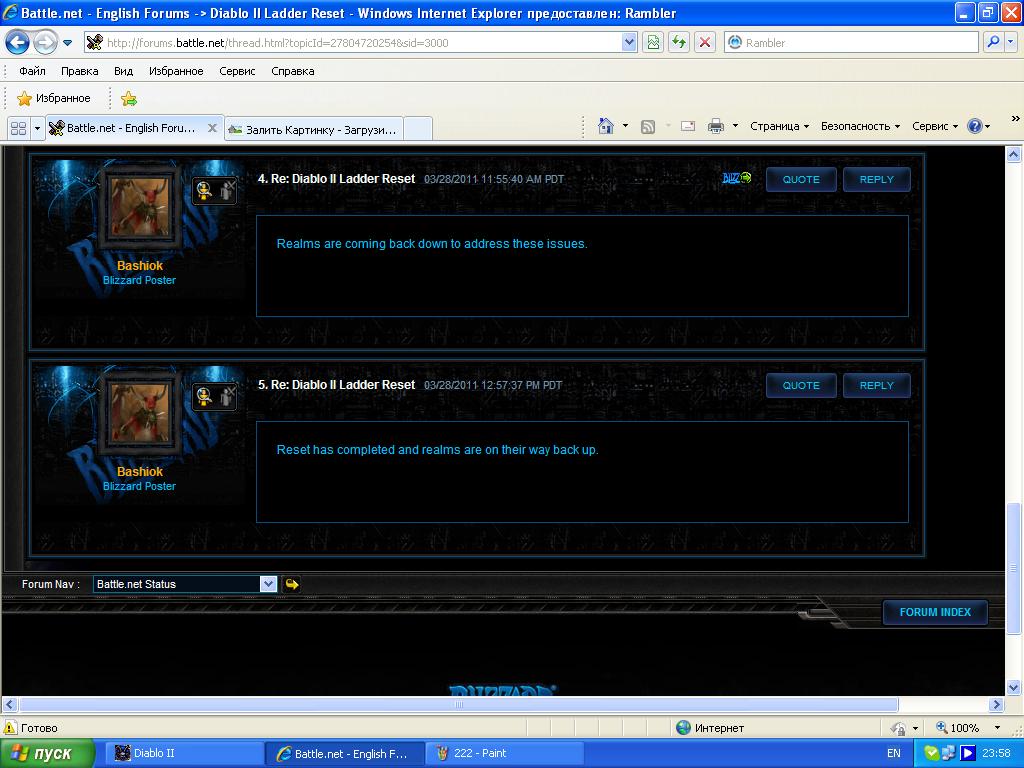Click the horizontal scrollbar right arrow
This screenshot has height=768, width=1024.
pyautogui.click(x=997, y=704)
